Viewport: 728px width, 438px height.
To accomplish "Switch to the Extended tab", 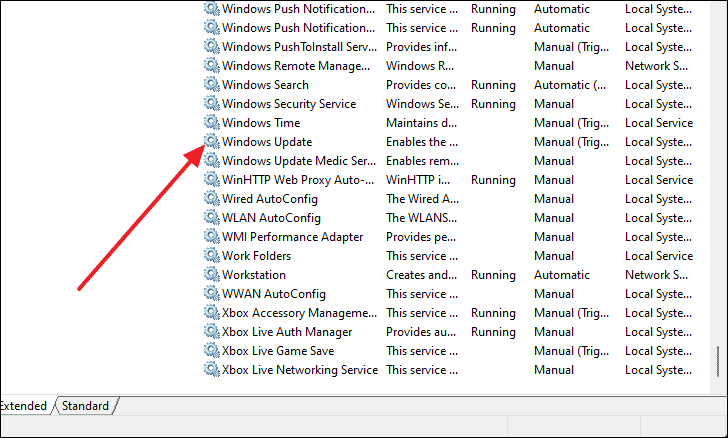I will pyautogui.click(x=23, y=405).
